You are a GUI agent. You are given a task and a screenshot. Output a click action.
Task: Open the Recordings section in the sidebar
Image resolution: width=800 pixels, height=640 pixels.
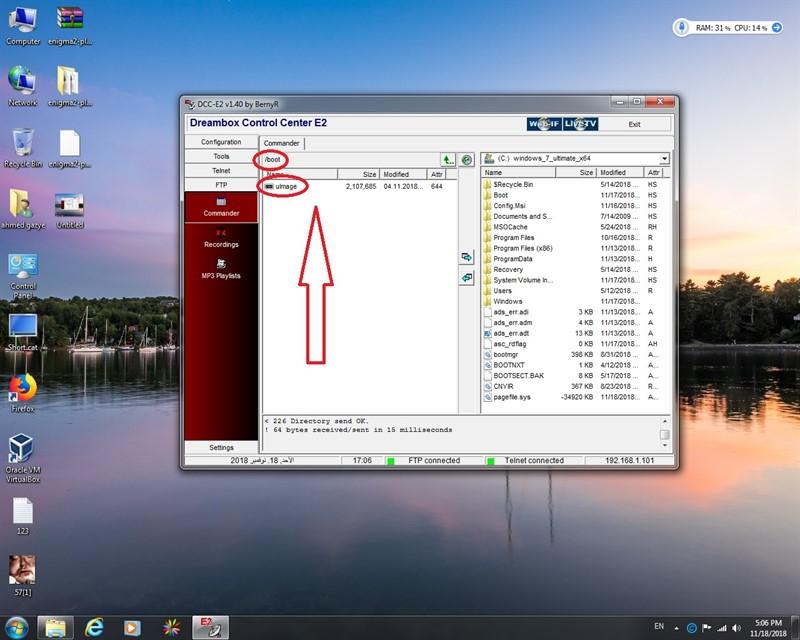(x=221, y=239)
